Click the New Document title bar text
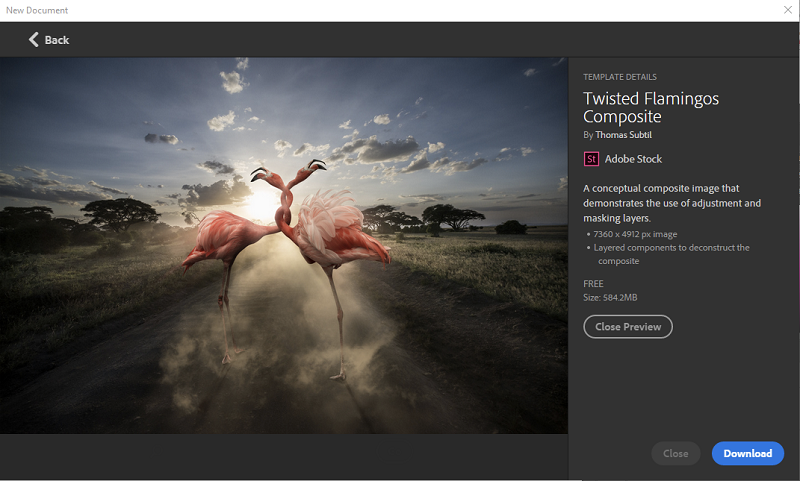The width and height of the screenshot is (800, 481). 37,10
